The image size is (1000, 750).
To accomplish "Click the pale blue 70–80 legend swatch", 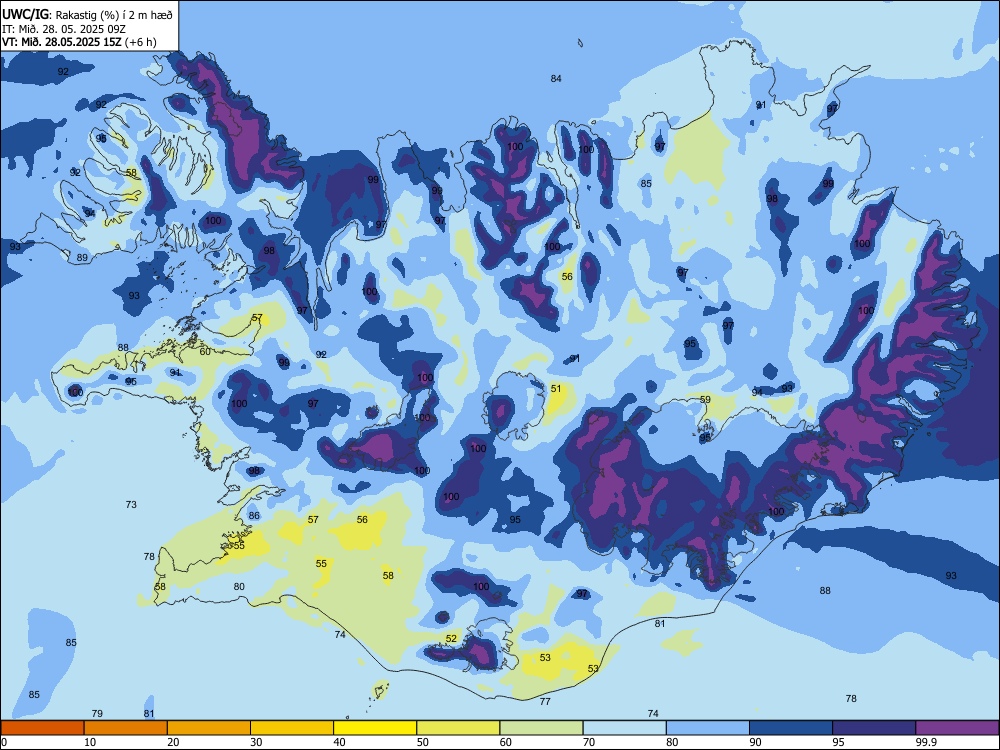I will [624, 728].
